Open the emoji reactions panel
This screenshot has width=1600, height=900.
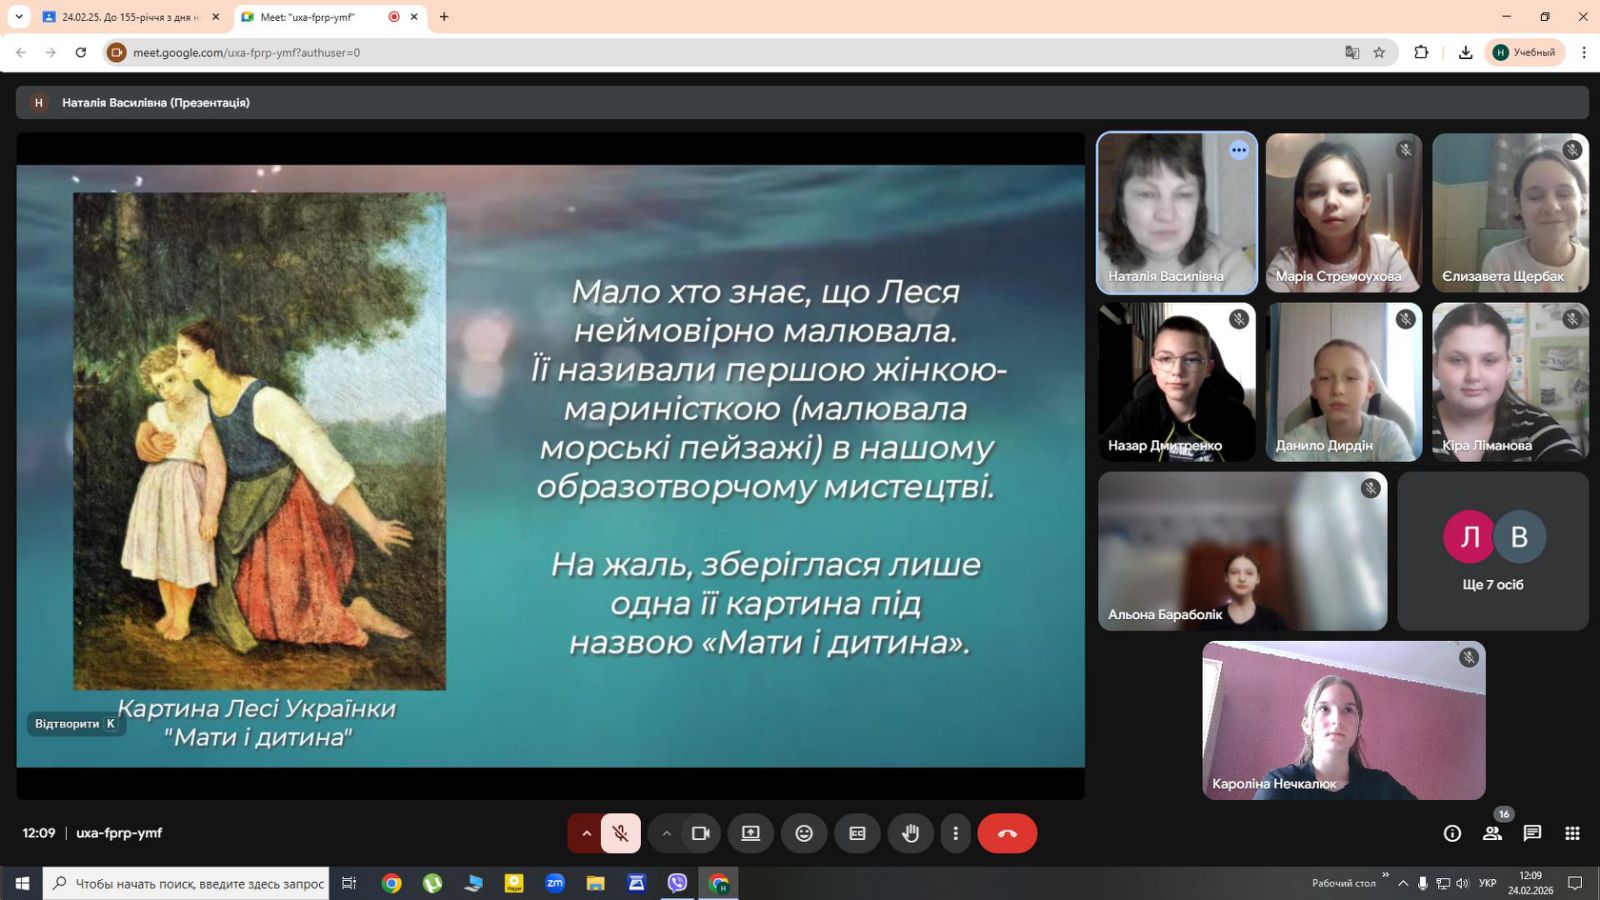(x=804, y=833)
